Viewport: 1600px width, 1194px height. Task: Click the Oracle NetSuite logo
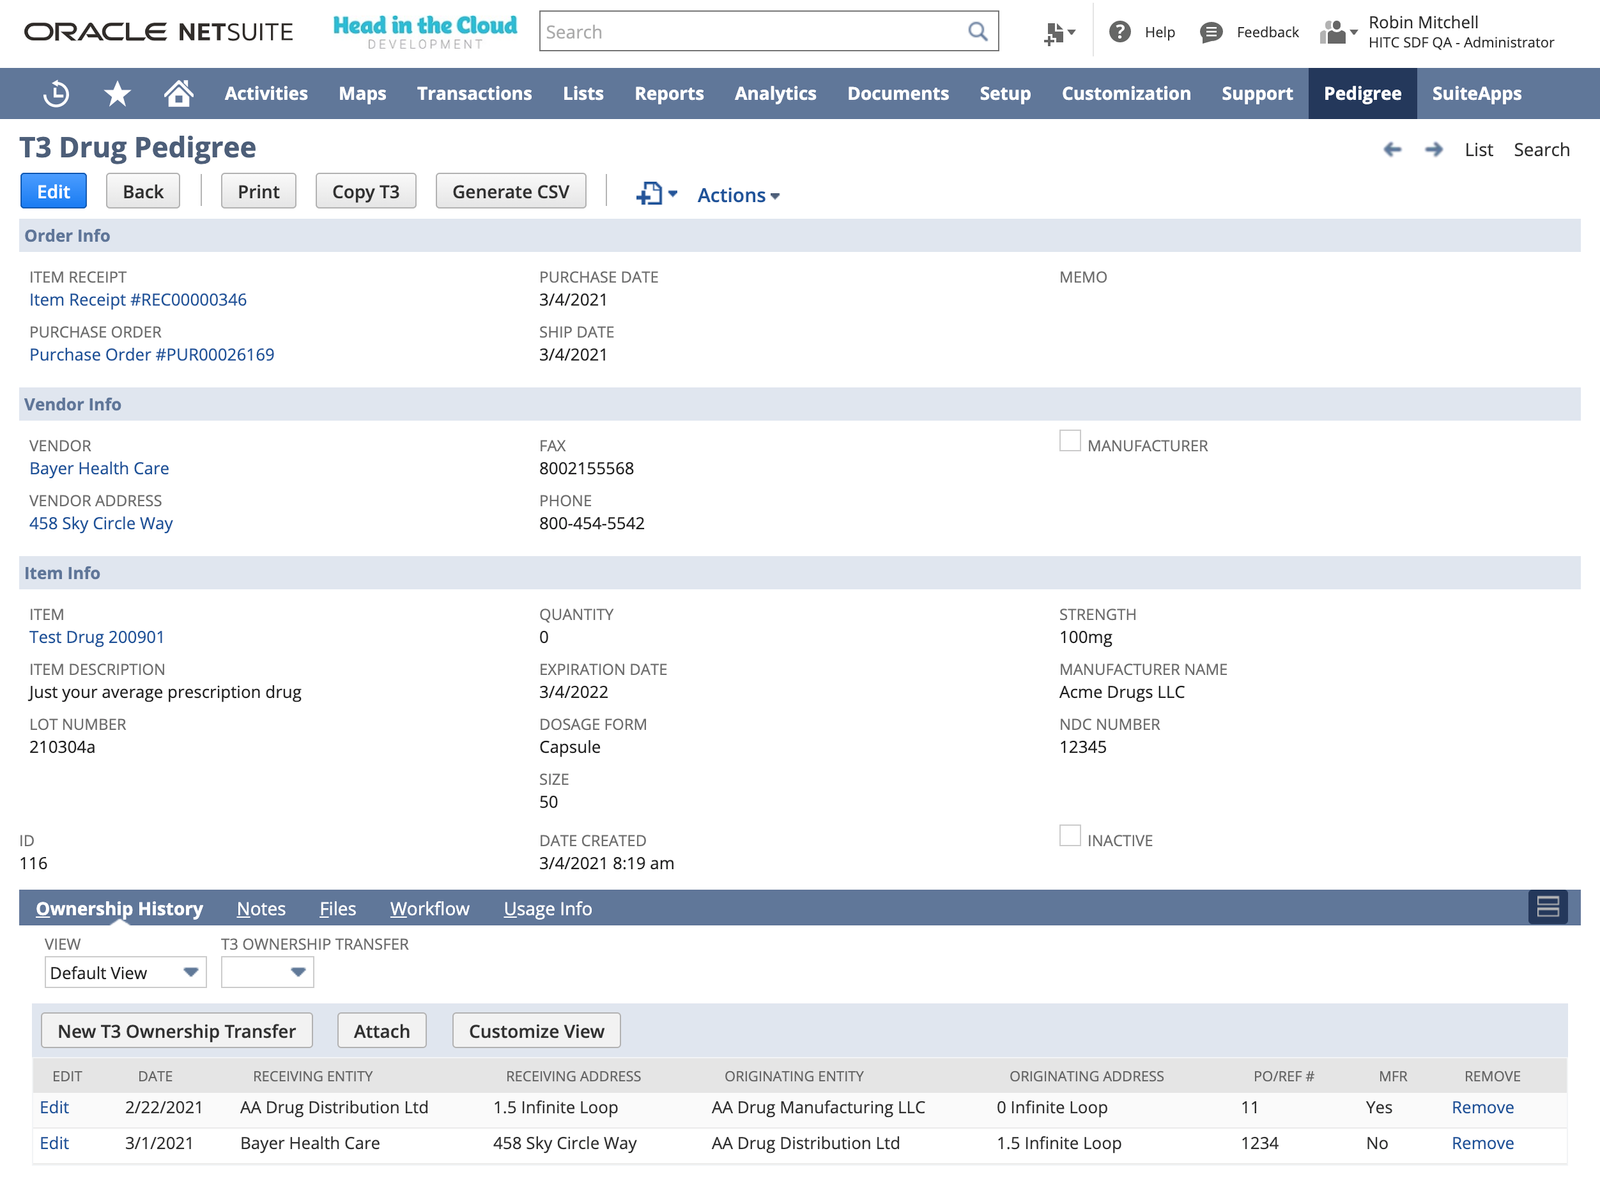159,32
